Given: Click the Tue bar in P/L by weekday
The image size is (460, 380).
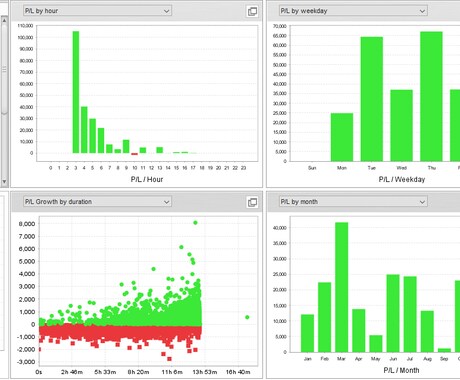Looking at the screenshot, I should [x=372, y=99].
